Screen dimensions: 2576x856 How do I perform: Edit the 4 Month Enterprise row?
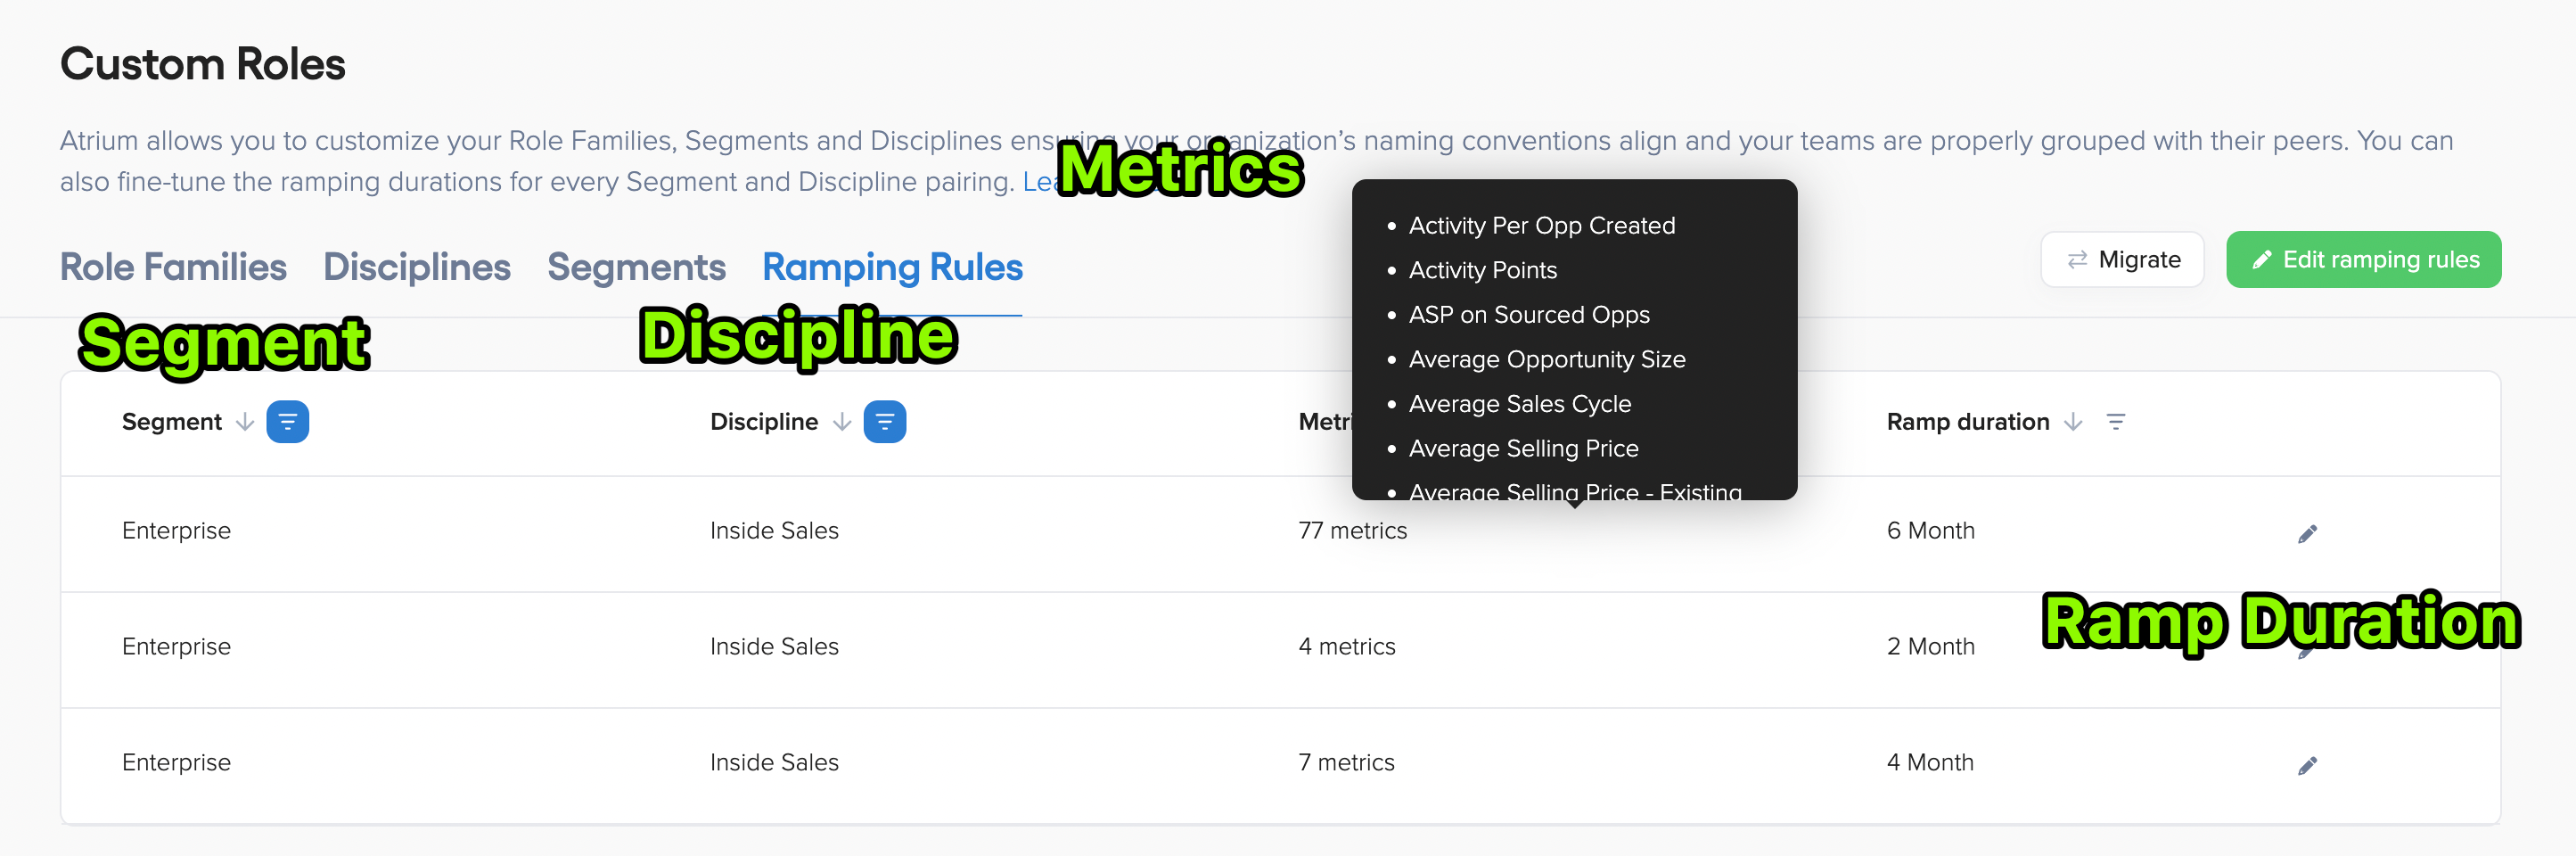pos(2307,763)
